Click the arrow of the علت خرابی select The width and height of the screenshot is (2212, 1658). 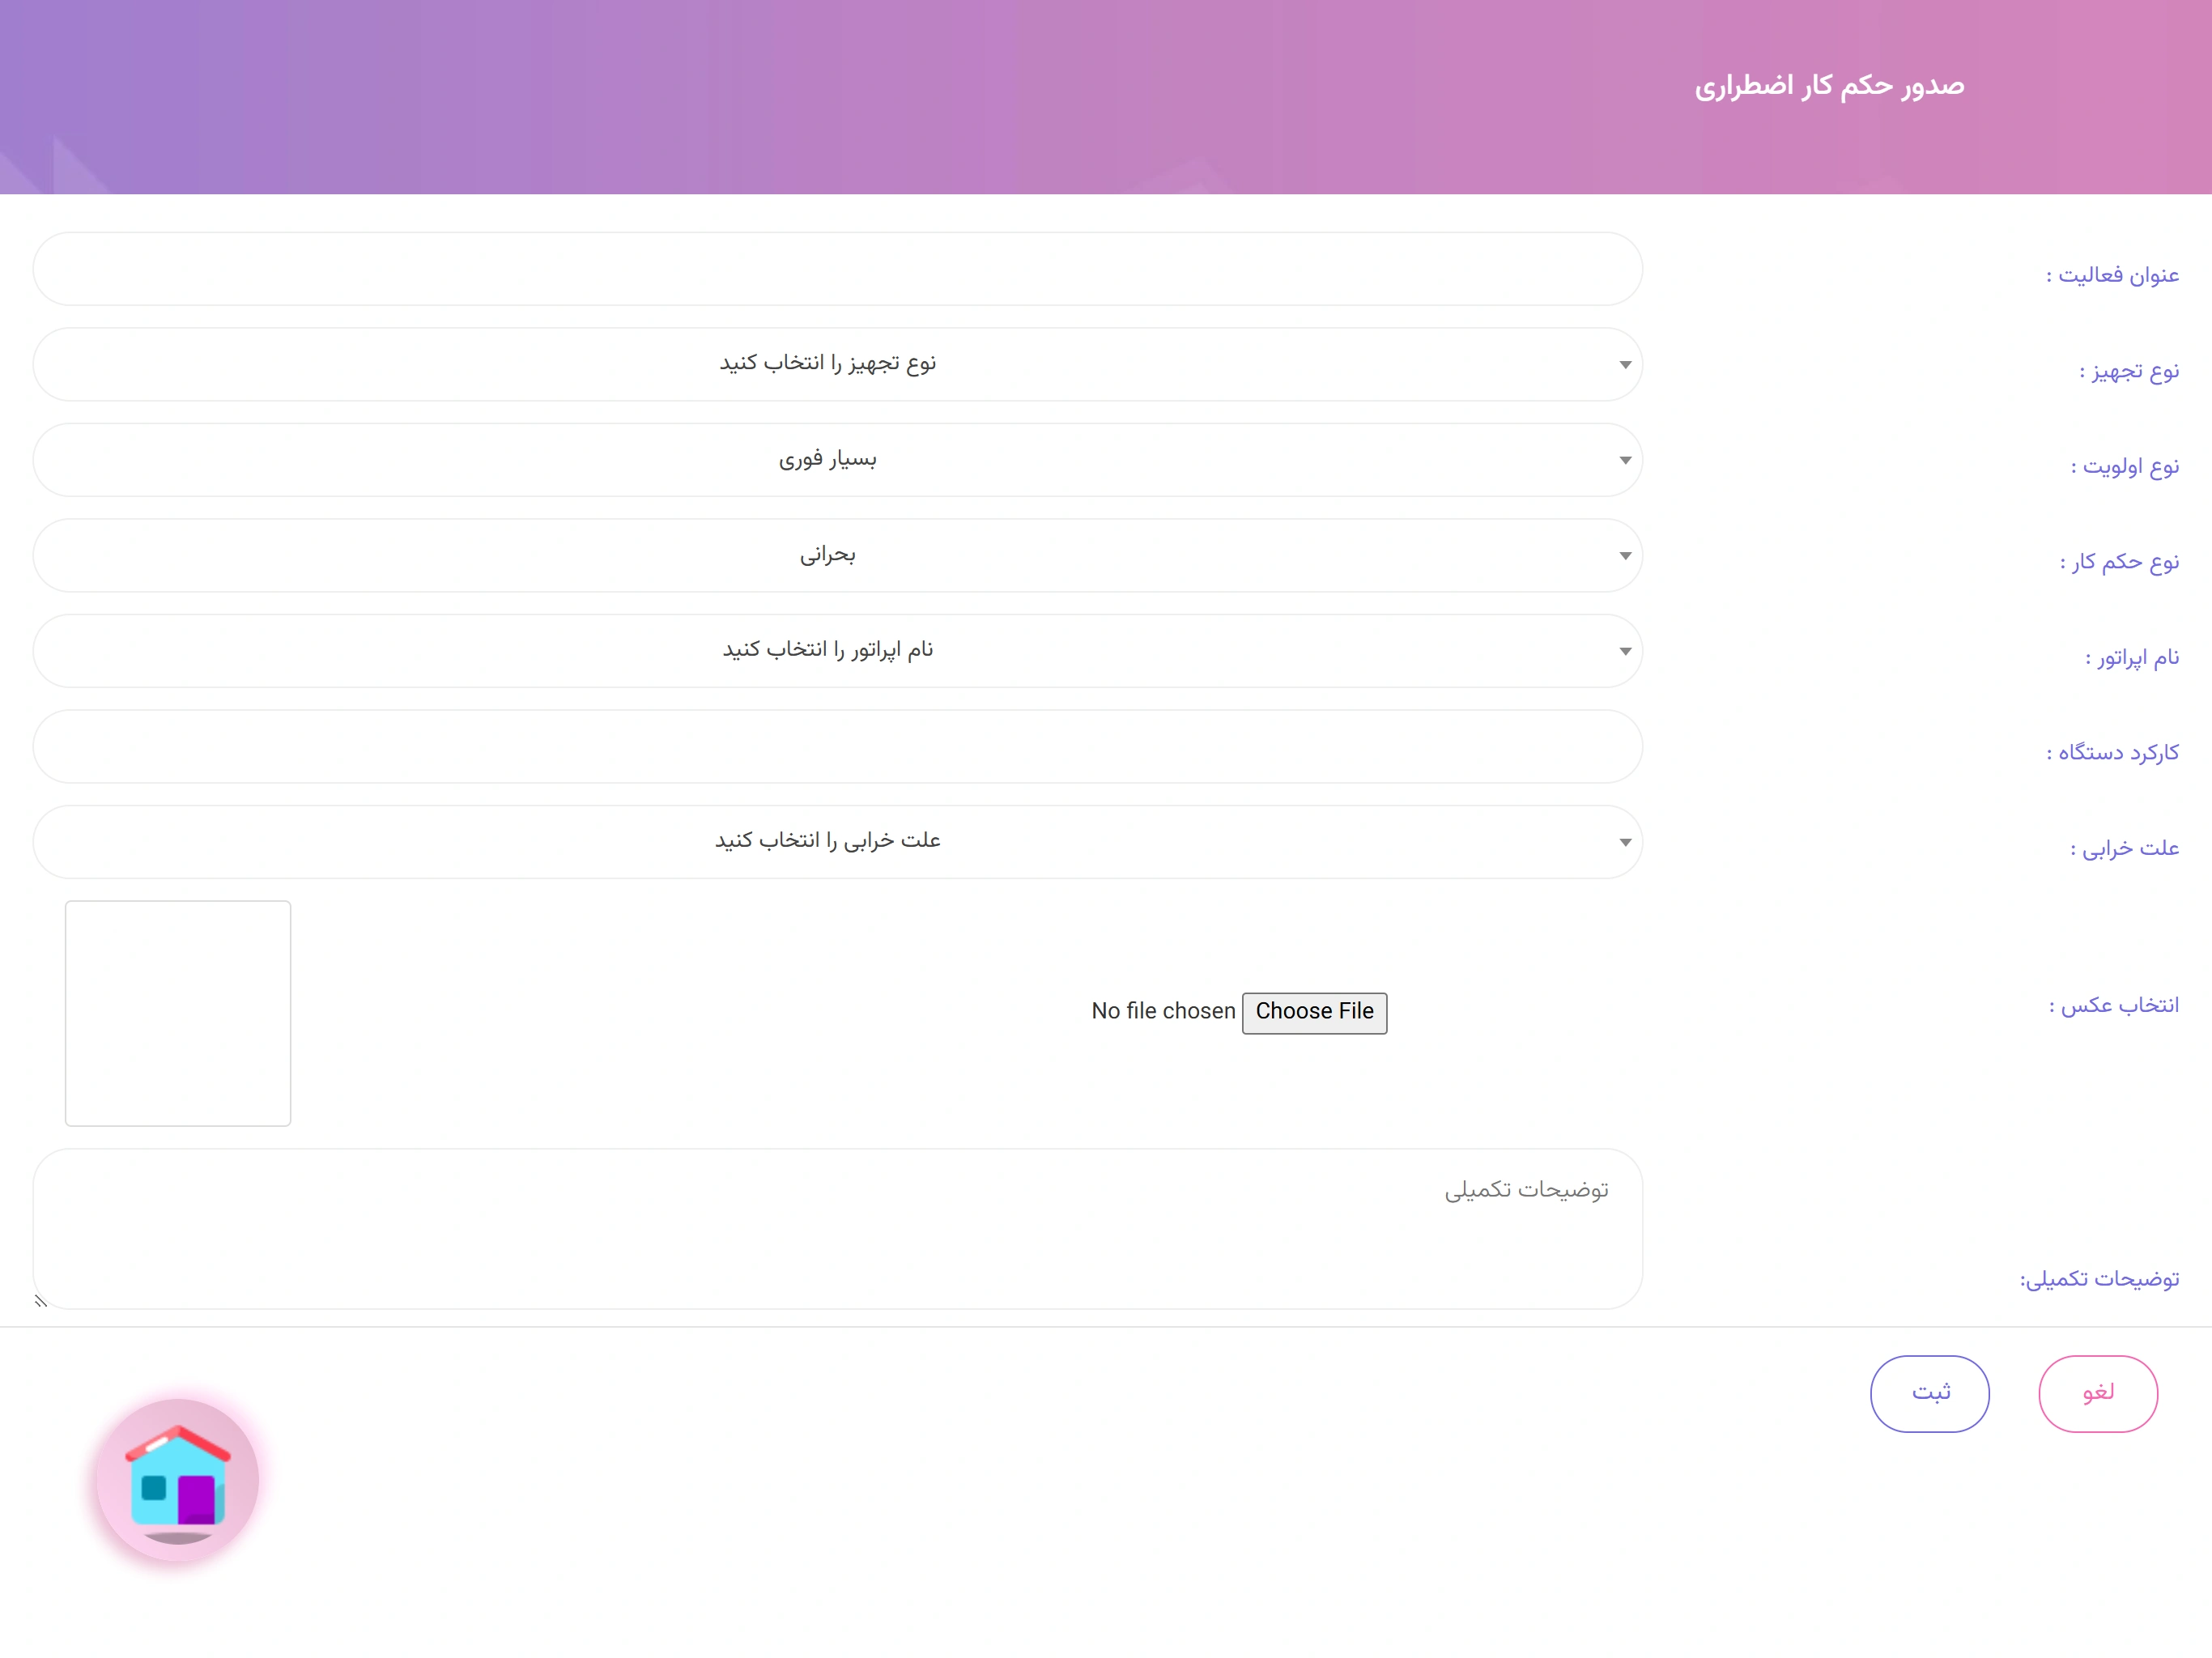pos(1625,843)
